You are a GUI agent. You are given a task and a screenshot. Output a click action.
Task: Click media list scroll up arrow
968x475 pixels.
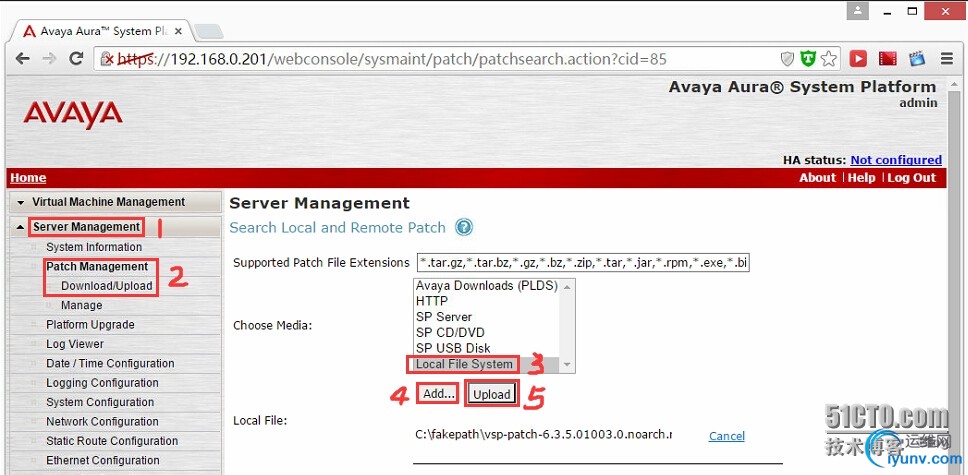pyautogui.click(x=567, y=286)
